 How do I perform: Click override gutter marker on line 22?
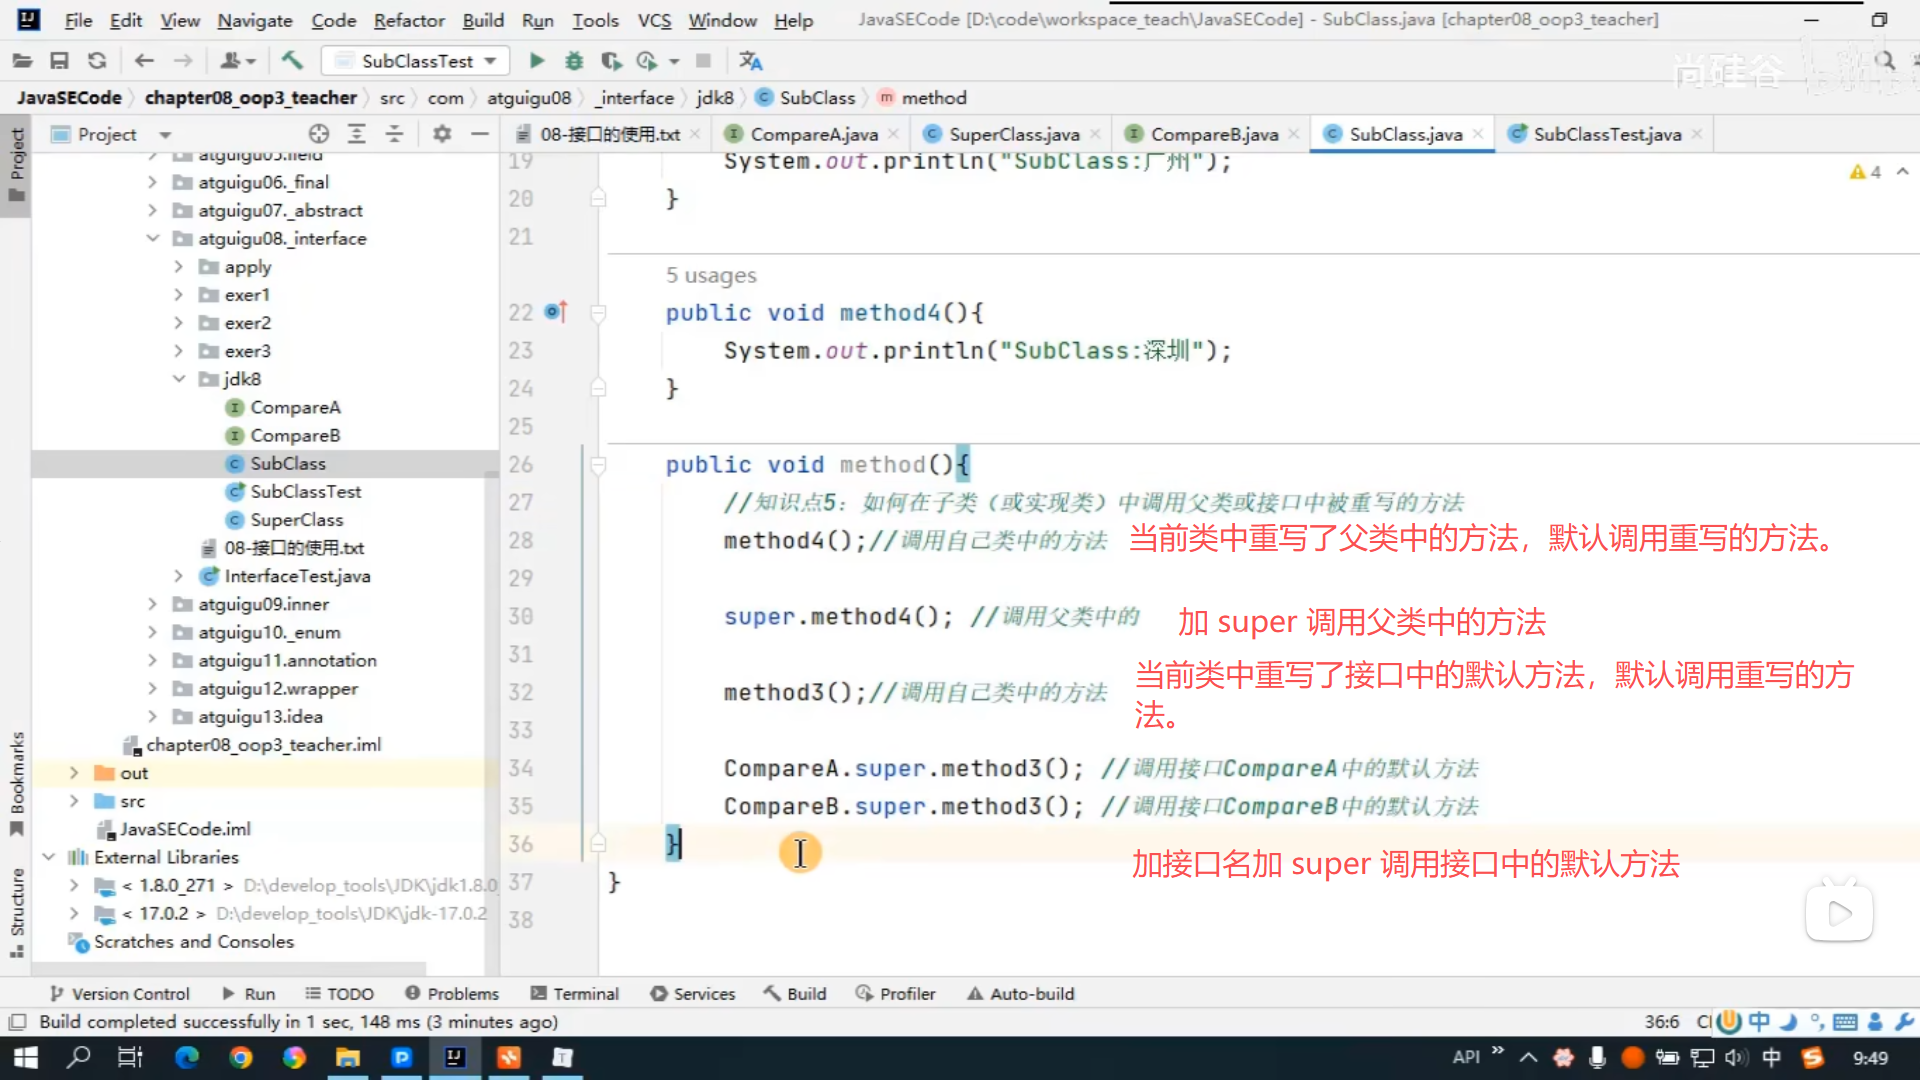[556, 312]
